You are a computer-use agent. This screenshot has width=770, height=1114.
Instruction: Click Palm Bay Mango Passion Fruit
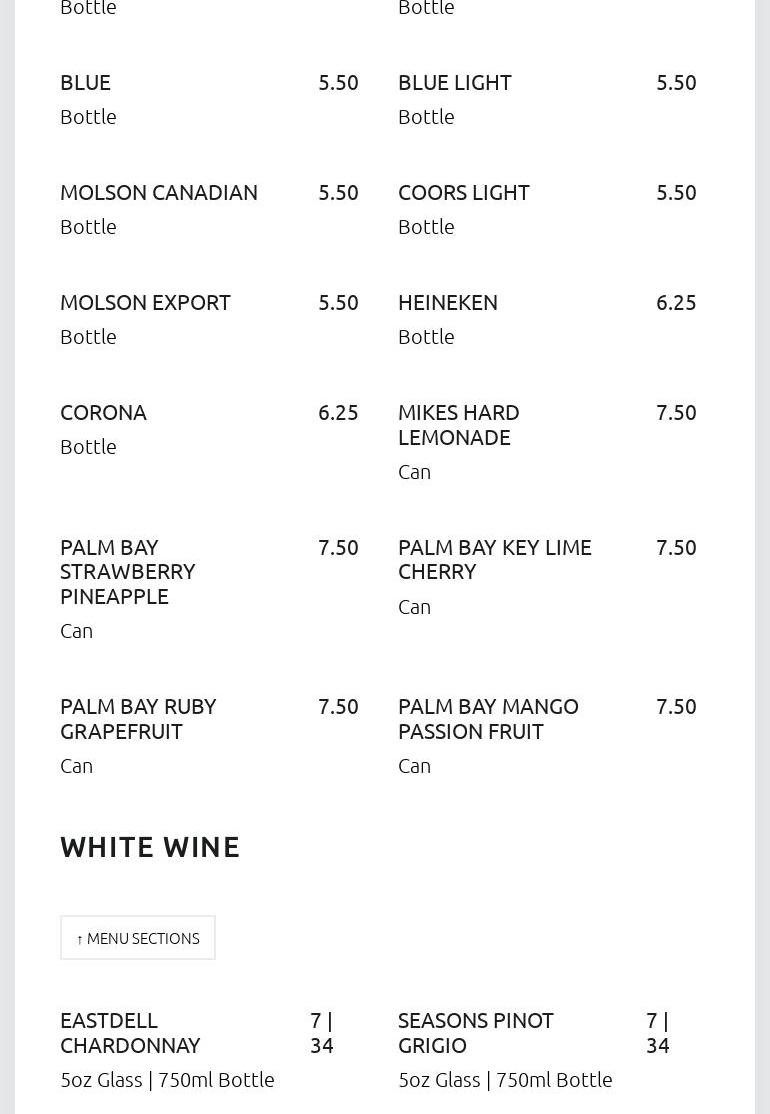pos(488,718)
